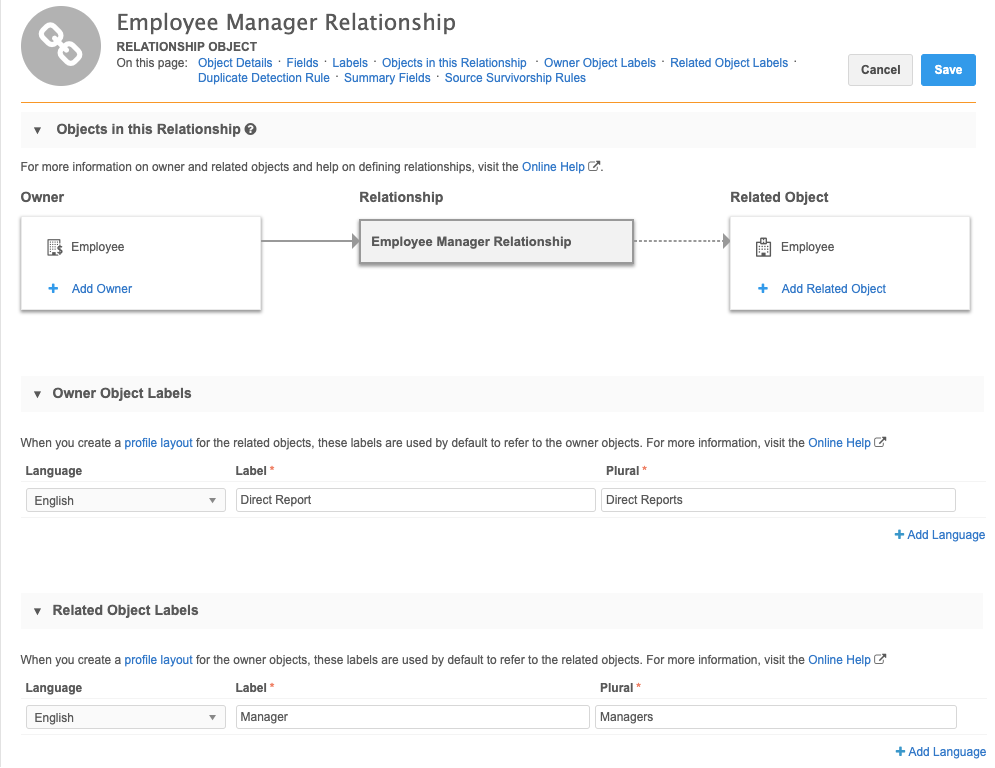Screen dimensions: 995x768
Task: Cancel editing the relationship
Action: click(x=880, y=70)
